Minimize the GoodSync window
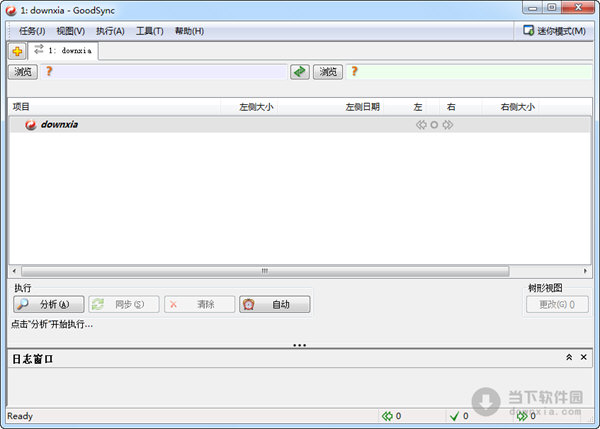This screenshot has width=600, height=429. click(533, 8)
